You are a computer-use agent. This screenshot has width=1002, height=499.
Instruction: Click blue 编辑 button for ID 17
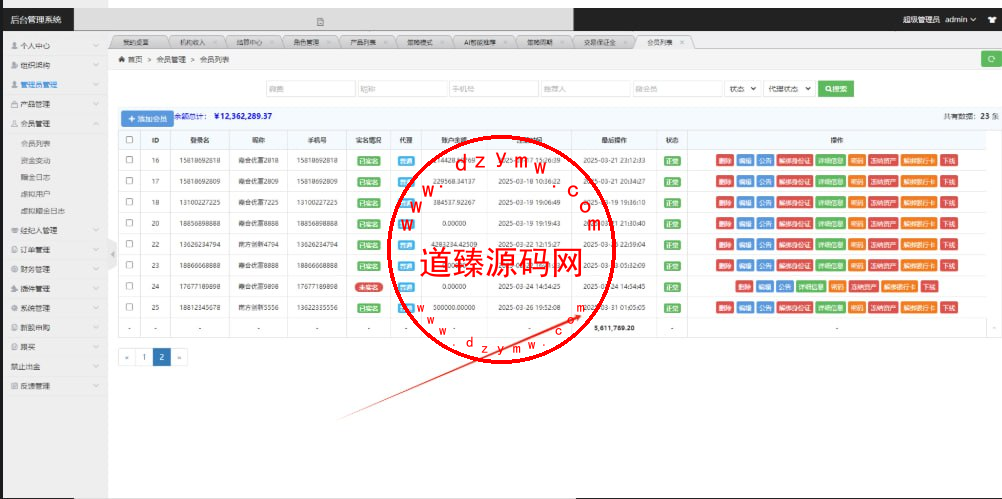(x=745, y=182)
